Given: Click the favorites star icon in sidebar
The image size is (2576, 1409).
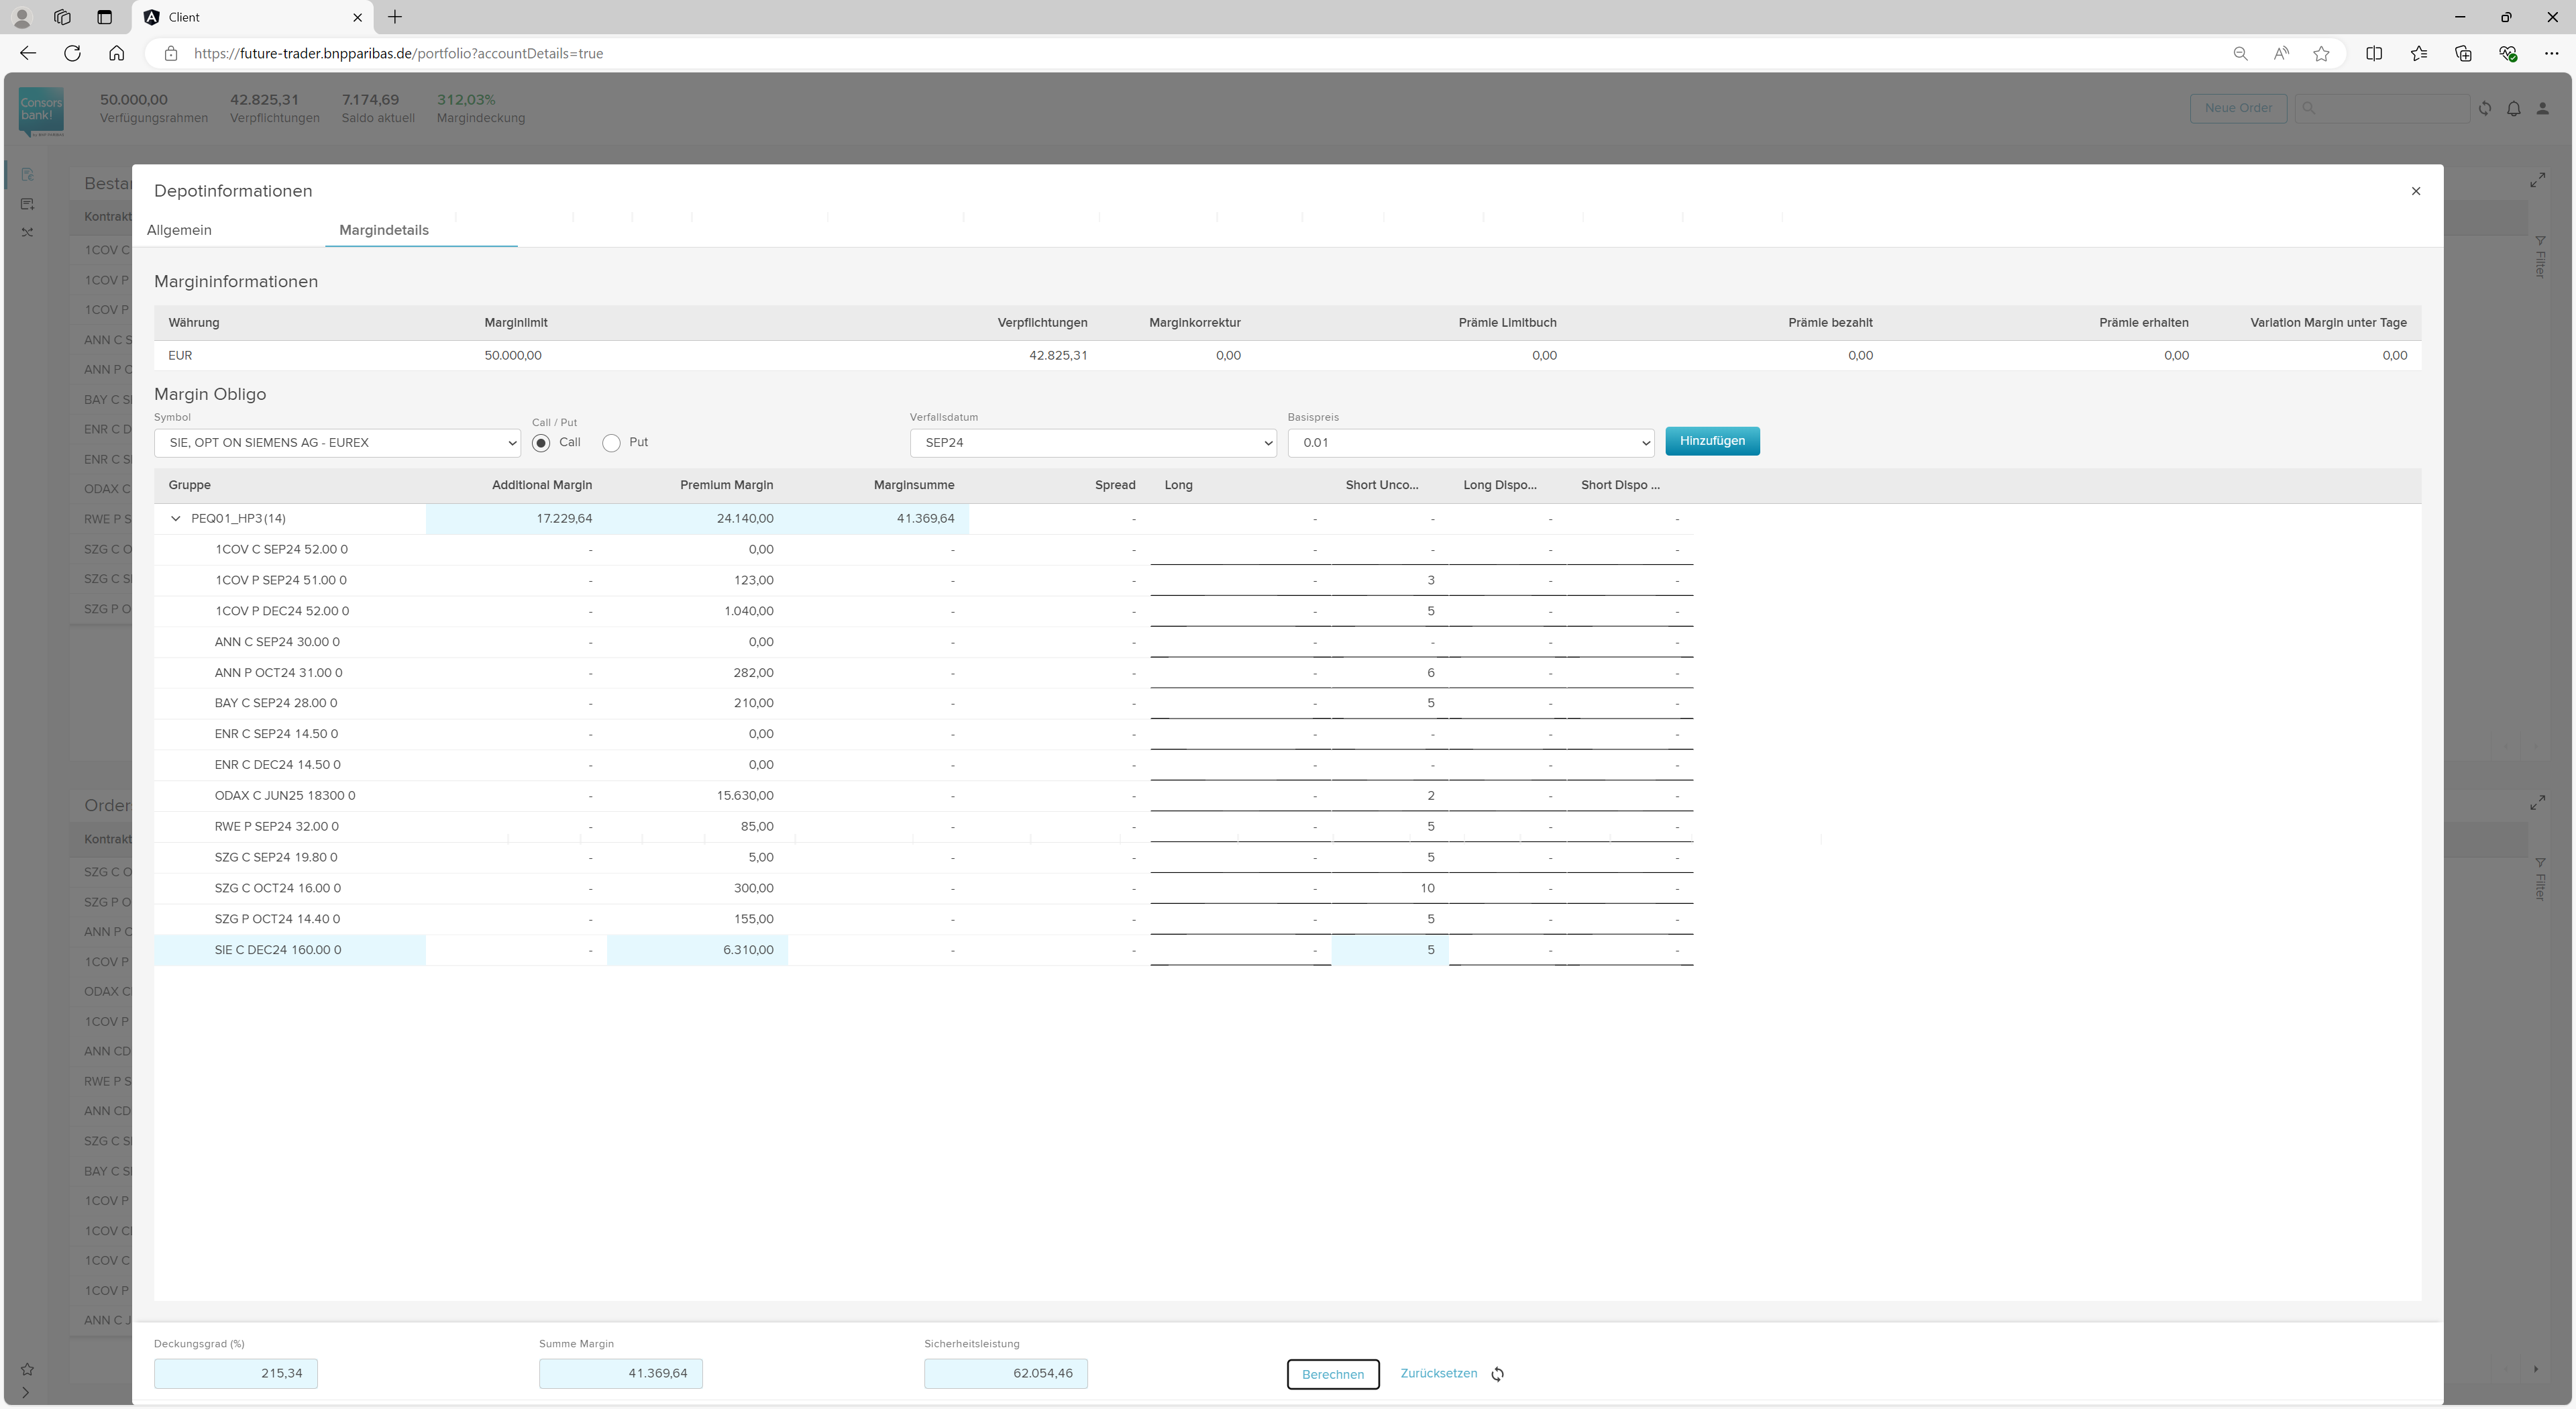Looking at the screenshot, I should pyautogui.click(x=27, y=1369).
